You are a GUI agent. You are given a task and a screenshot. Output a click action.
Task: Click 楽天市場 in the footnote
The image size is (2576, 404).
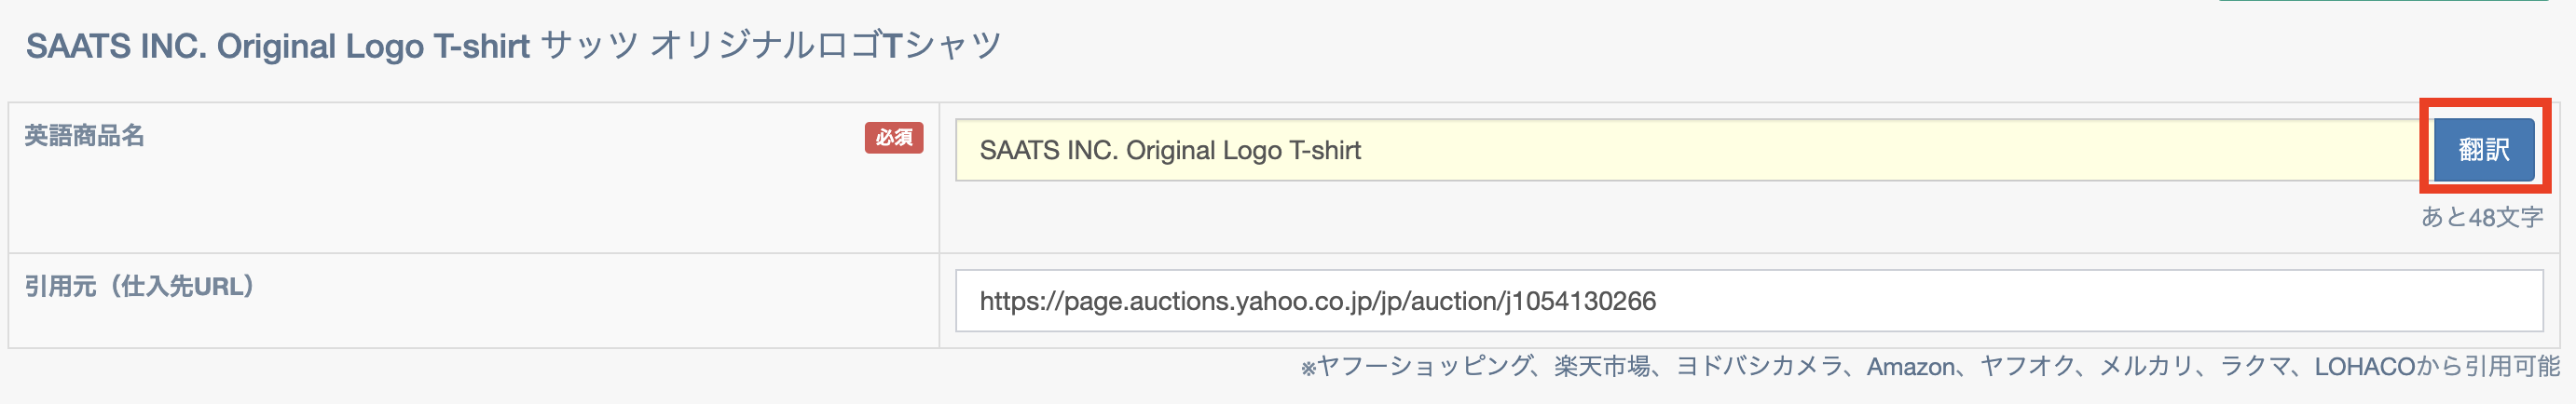pos(1601,367)
